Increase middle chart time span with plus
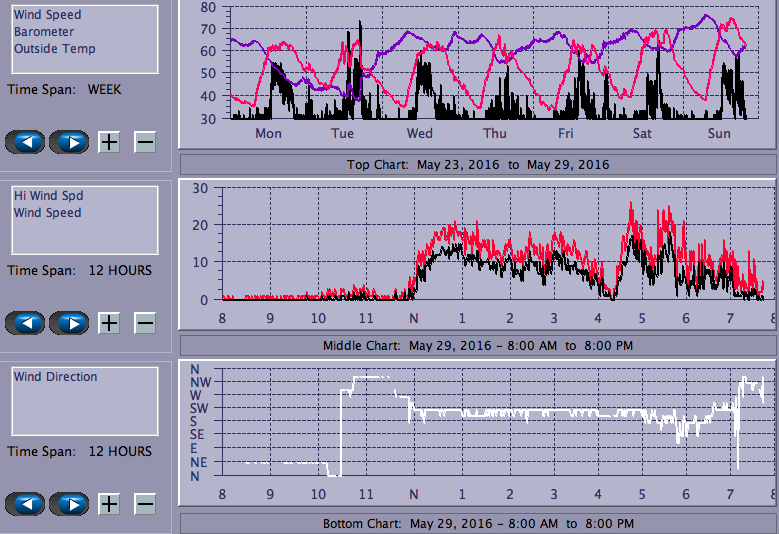This screenshot has width=779, height=534. [109, 323]
